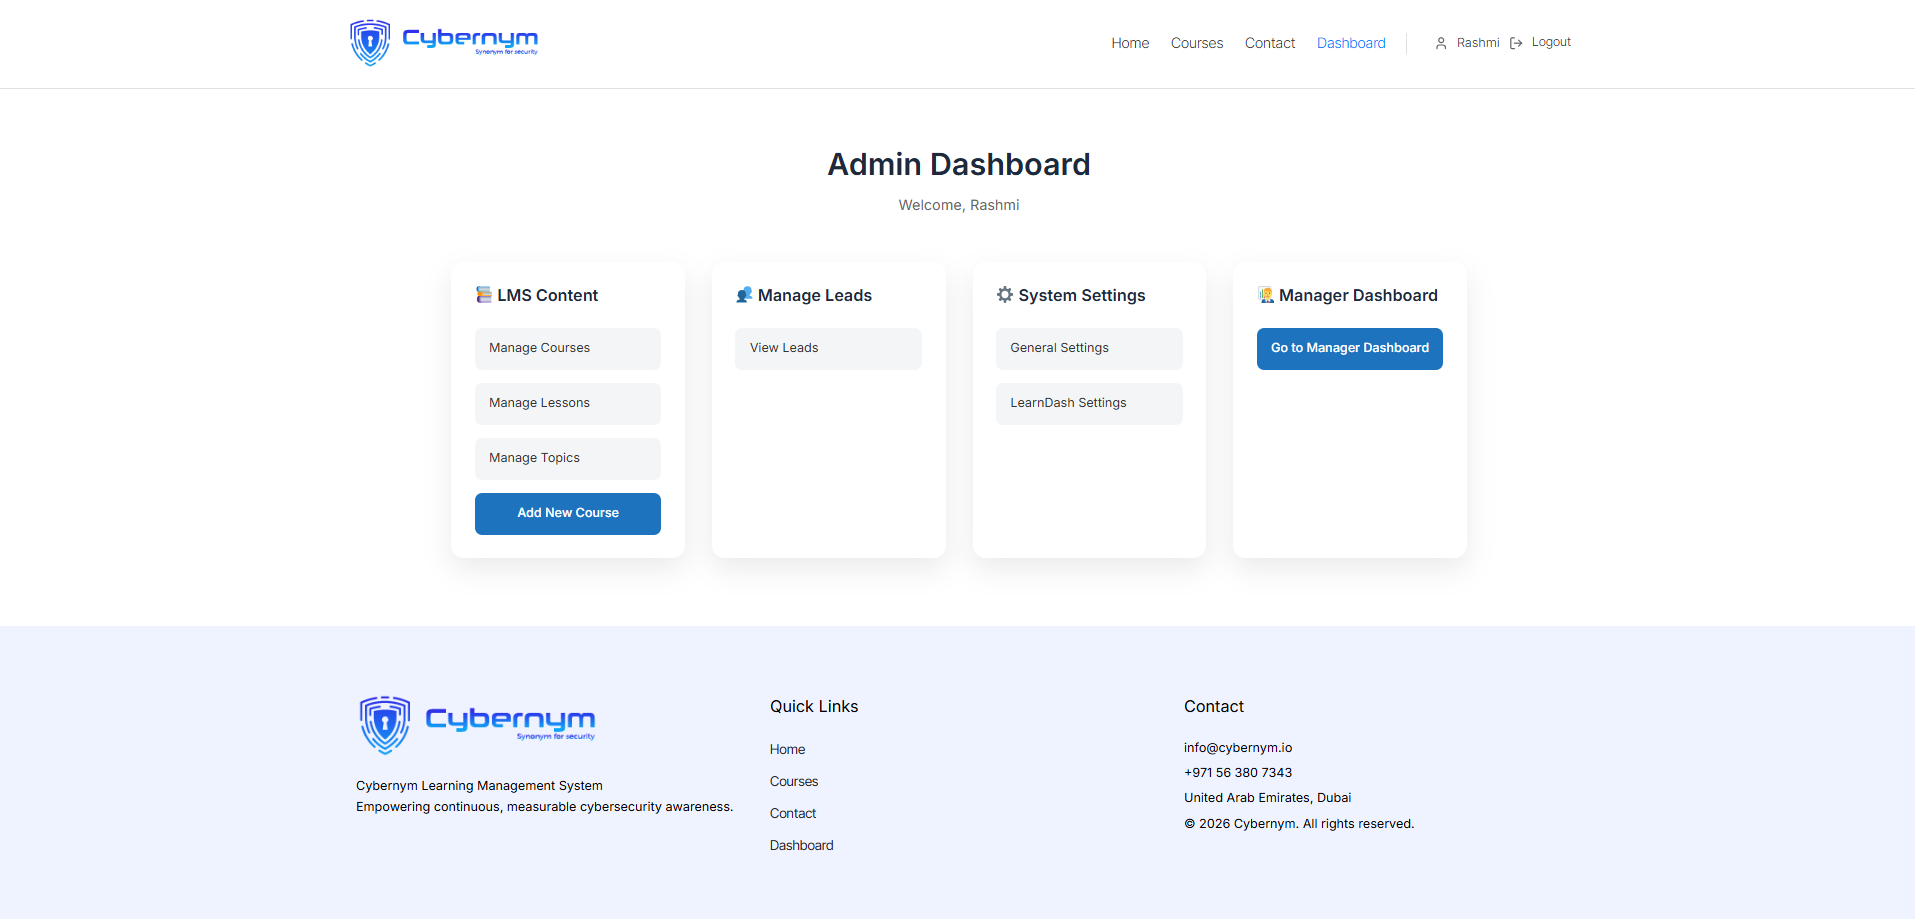Click the Cybernym logo in the footer
Screen dimensions: 1915x919
(x=477, y=724)
